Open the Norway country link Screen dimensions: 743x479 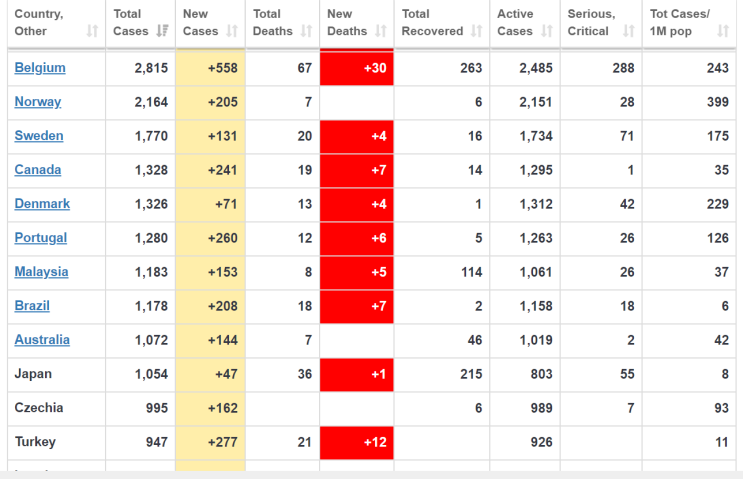(38, 102)
